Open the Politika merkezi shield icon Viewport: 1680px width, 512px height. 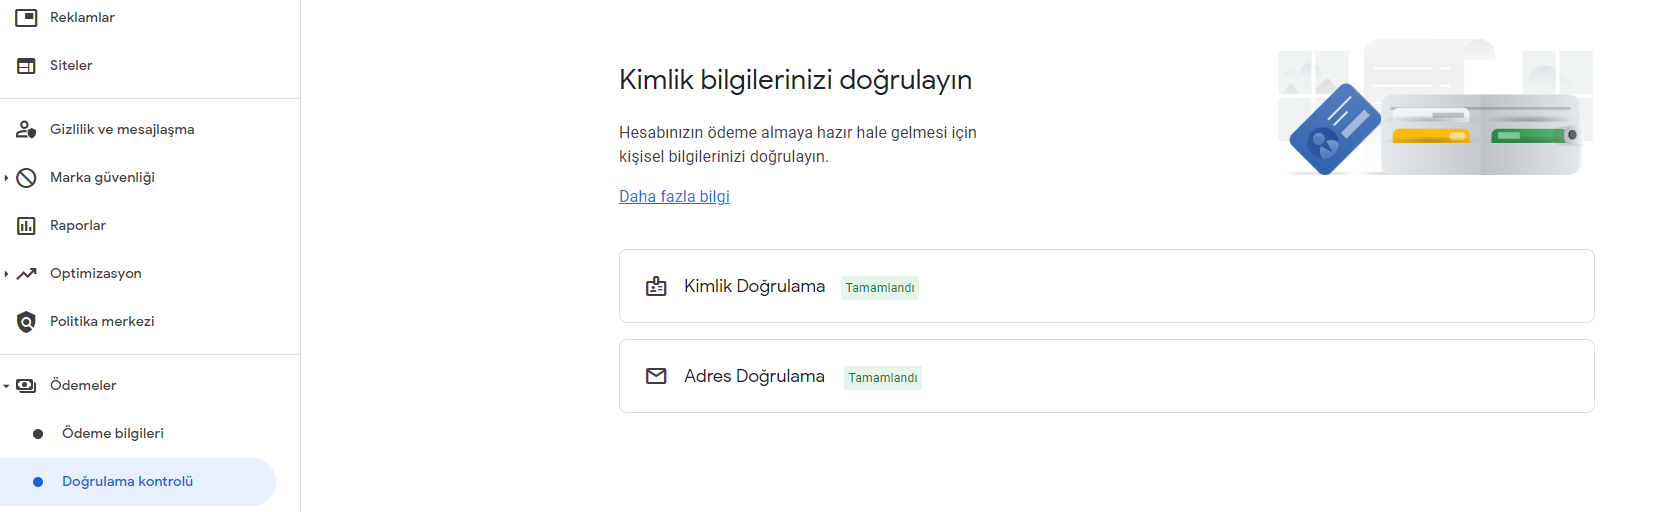point(26,321)
